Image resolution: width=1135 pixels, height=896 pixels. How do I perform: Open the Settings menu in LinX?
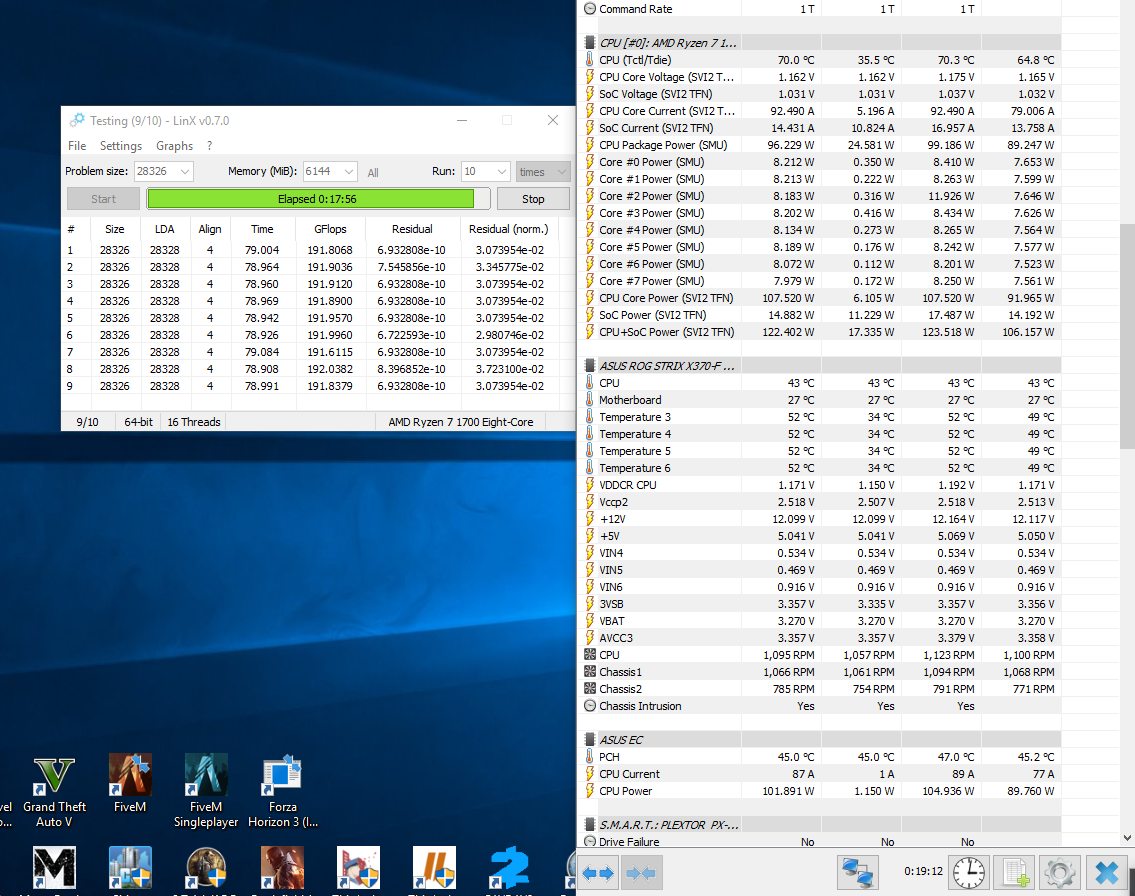coord(121,145)
